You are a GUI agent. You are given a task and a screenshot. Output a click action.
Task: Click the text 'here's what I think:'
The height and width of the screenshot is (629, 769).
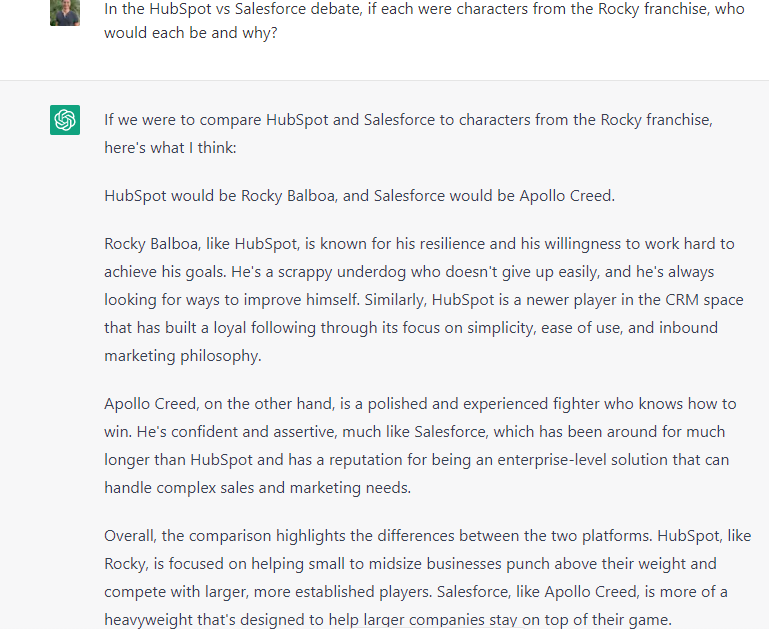[170, 148]
